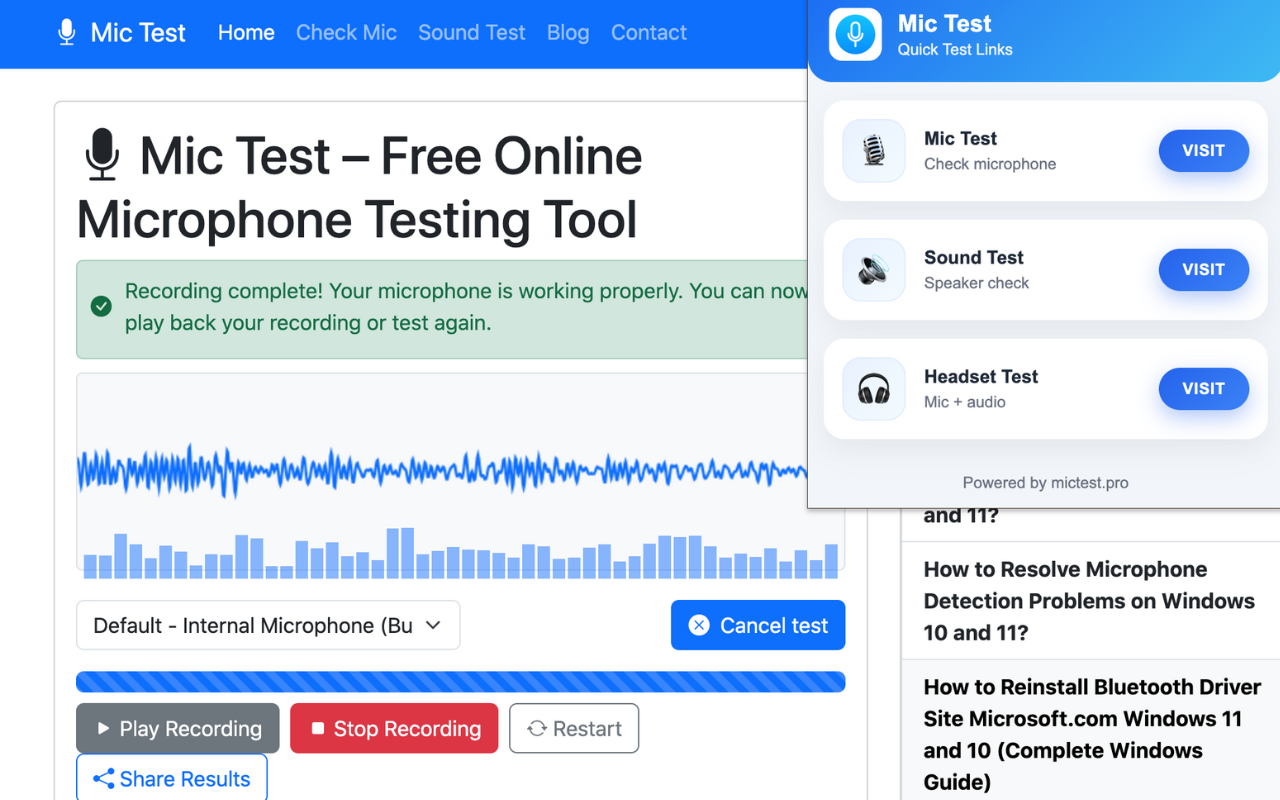
Task: Click the Free Online Microphone Testing Tool heading
Action: tap(360, 188)
